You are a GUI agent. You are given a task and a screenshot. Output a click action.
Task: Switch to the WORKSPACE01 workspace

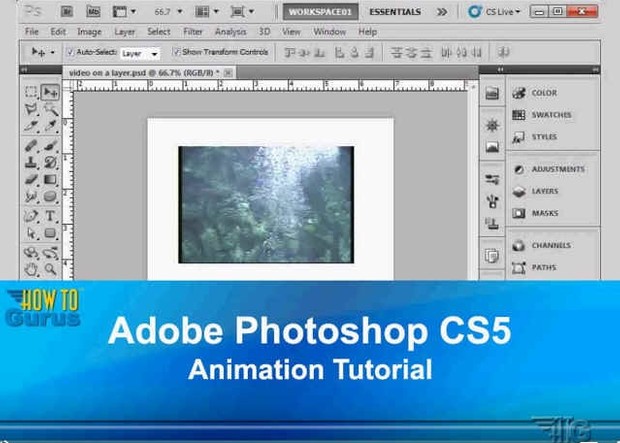pos(320,12)
